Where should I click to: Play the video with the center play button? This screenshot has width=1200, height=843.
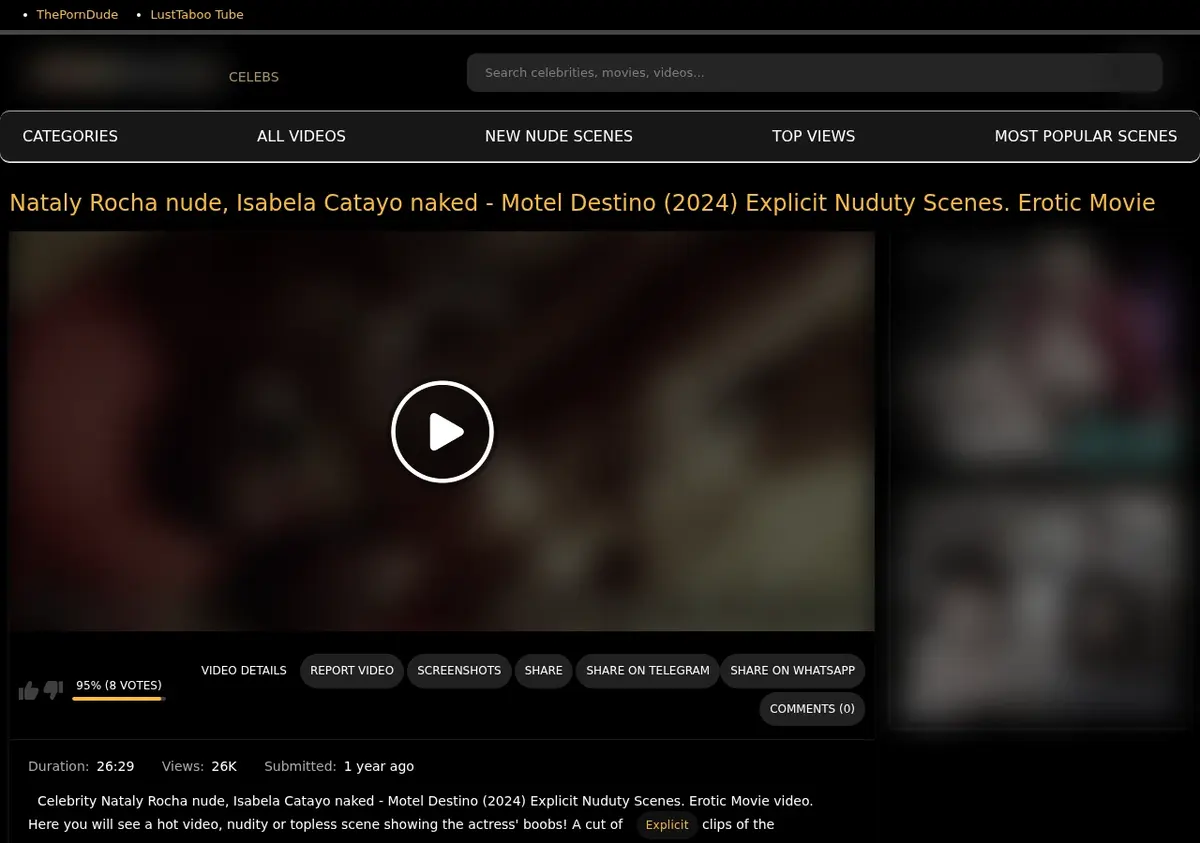(x=442, y=432)
